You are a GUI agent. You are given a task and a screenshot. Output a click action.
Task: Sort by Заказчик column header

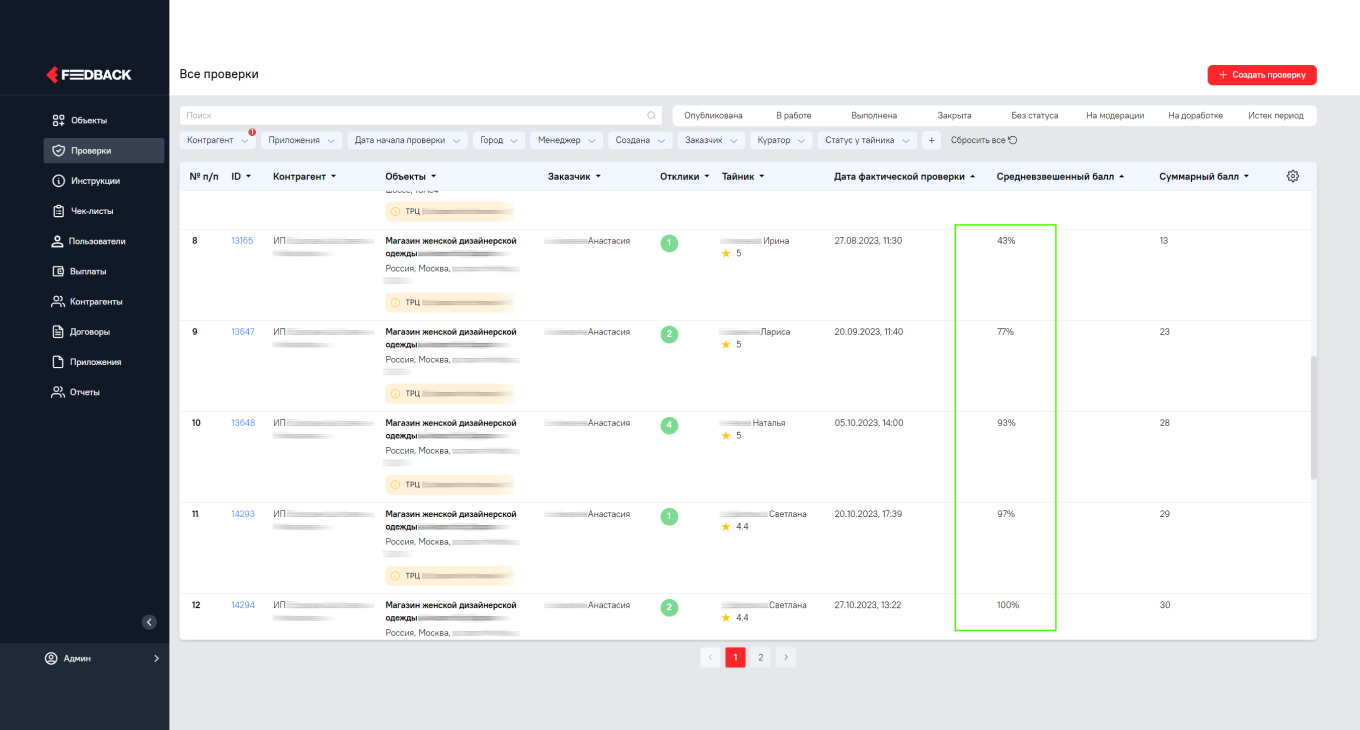(x=574, y=177)
